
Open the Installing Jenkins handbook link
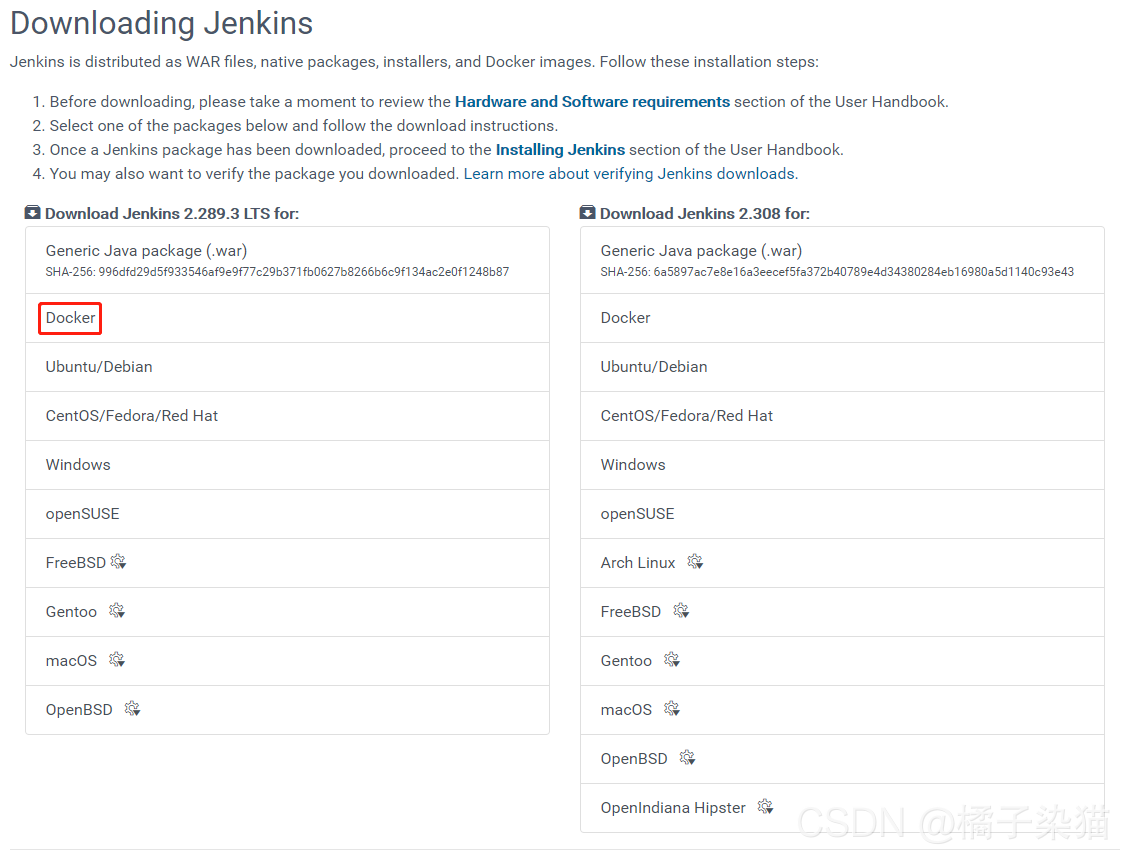pos(560,150)
